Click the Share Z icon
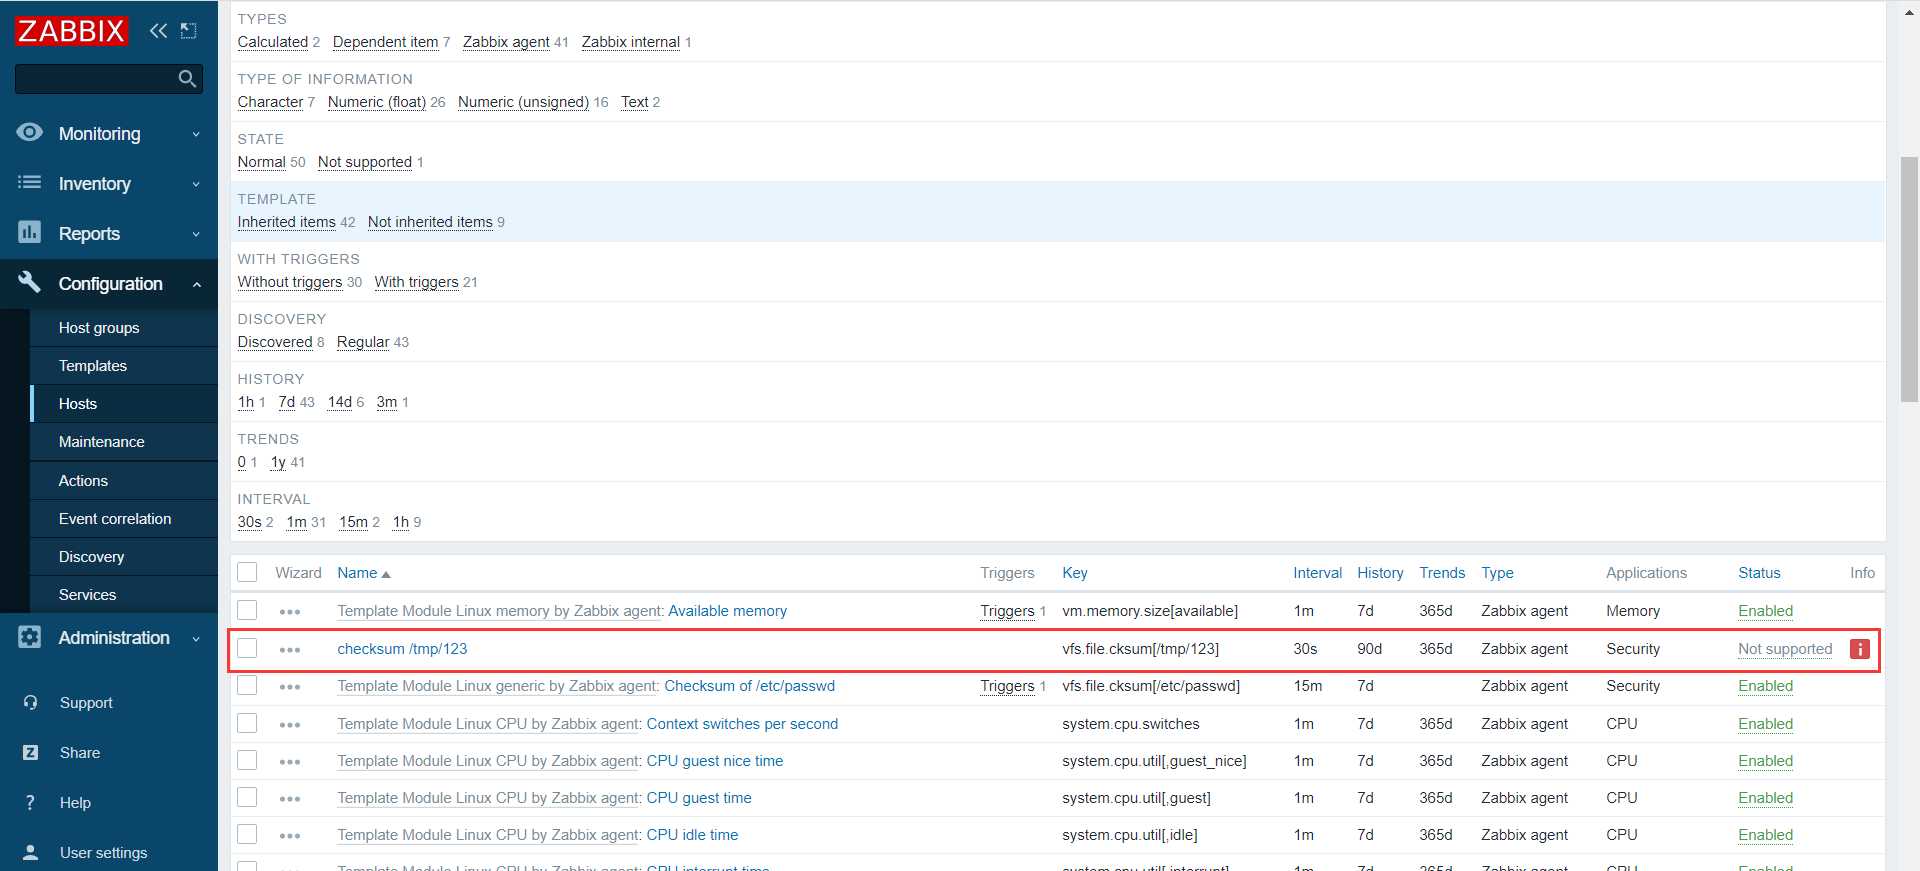This screenshot has height=871, width=1920. 31,753
